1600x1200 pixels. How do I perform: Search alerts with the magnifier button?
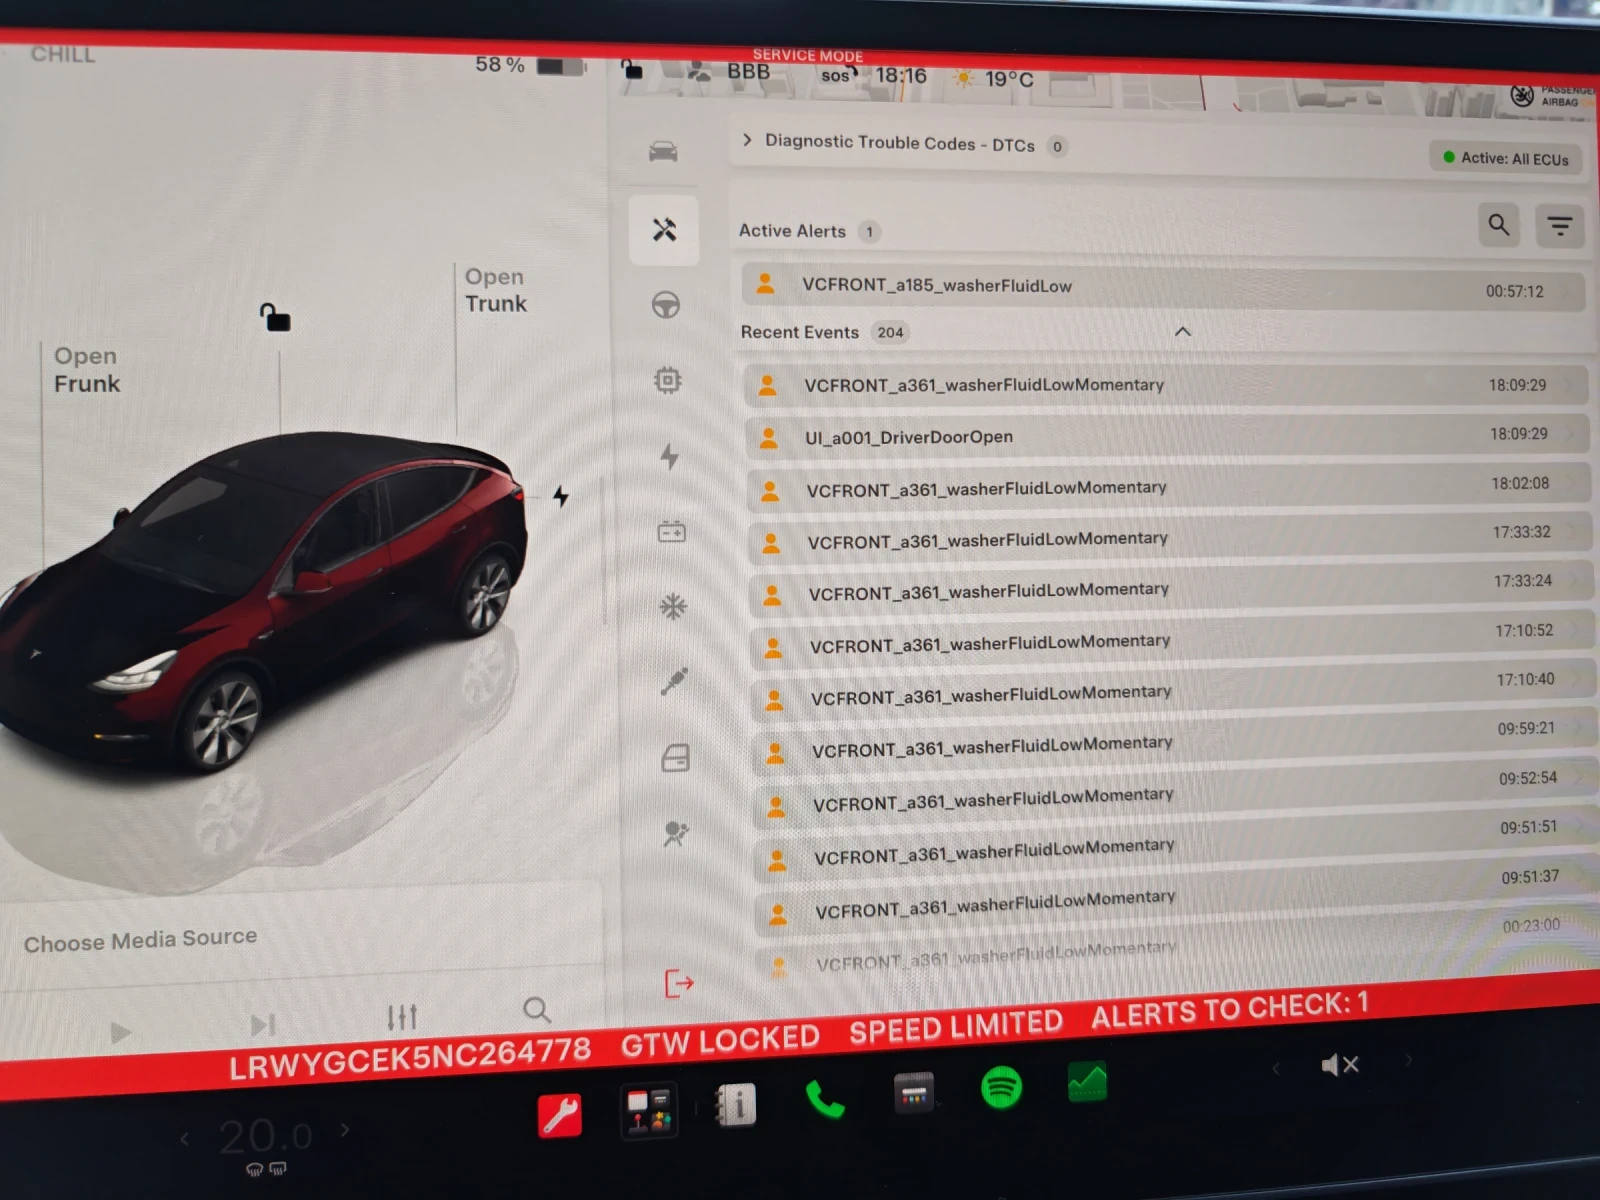(1499, 225)
